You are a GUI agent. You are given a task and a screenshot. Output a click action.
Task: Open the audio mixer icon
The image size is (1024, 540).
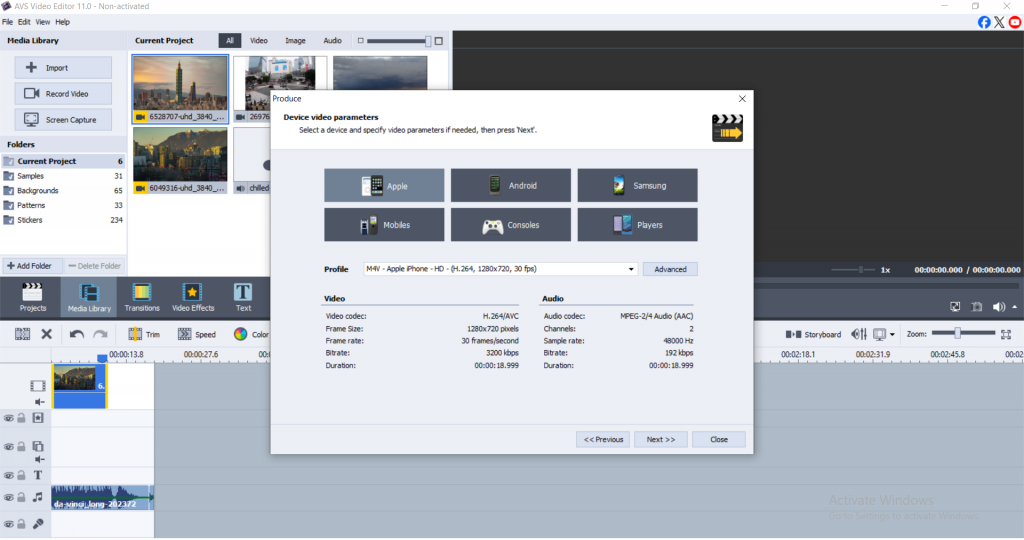[859, 334]
